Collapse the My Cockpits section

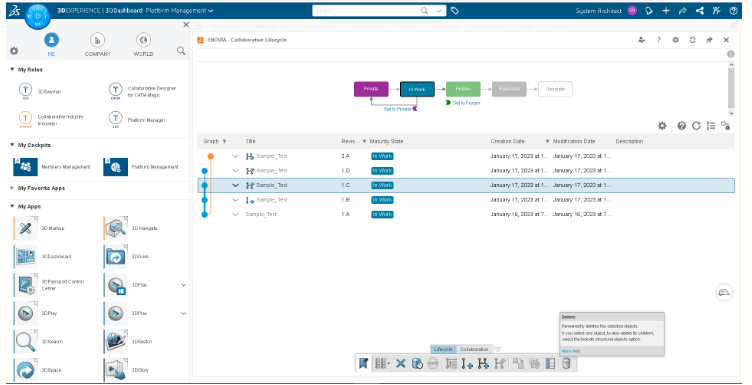click(x=12, y=145)
